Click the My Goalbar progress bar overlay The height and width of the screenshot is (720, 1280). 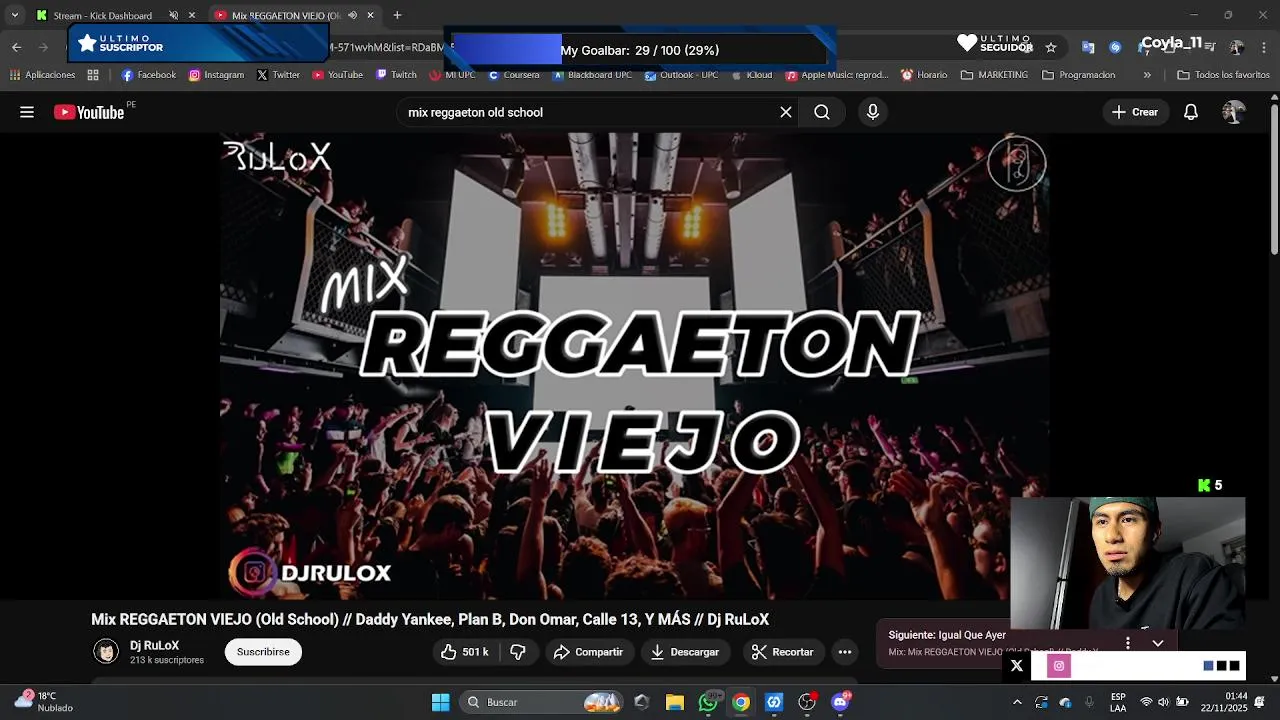640,50
